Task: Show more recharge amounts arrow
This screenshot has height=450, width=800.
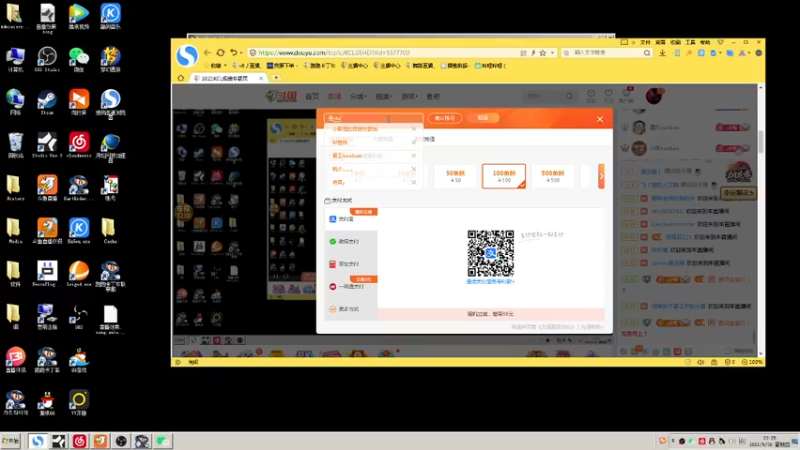Action: click(x=602, y=176)
